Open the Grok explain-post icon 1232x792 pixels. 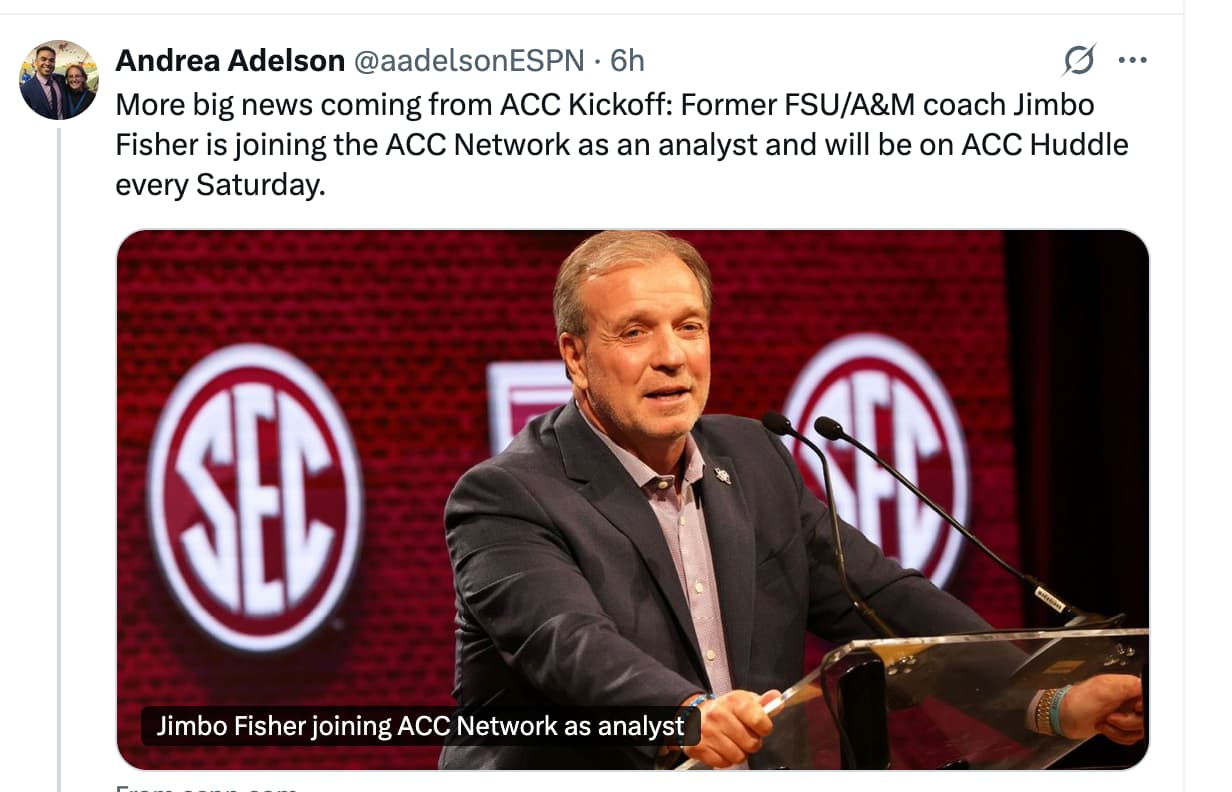click(1079, 61)
